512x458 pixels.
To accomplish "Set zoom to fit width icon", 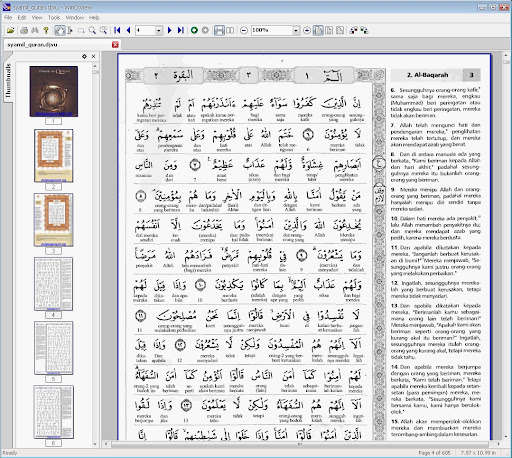I will point(329,30).
